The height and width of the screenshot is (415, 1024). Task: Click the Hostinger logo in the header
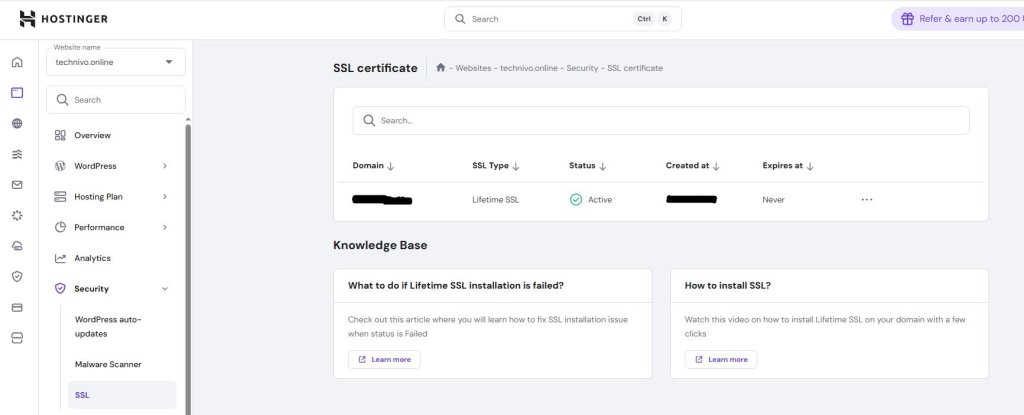pos(63,19)
